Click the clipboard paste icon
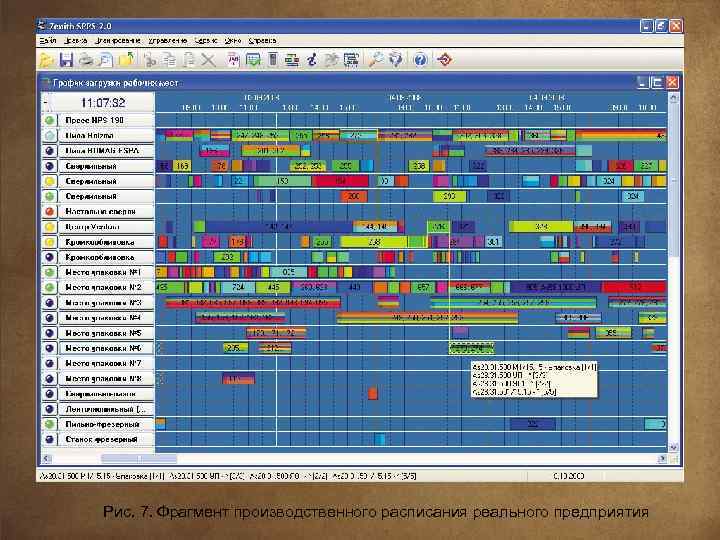Screen dimensions: 720x540 tap(189, 60)
